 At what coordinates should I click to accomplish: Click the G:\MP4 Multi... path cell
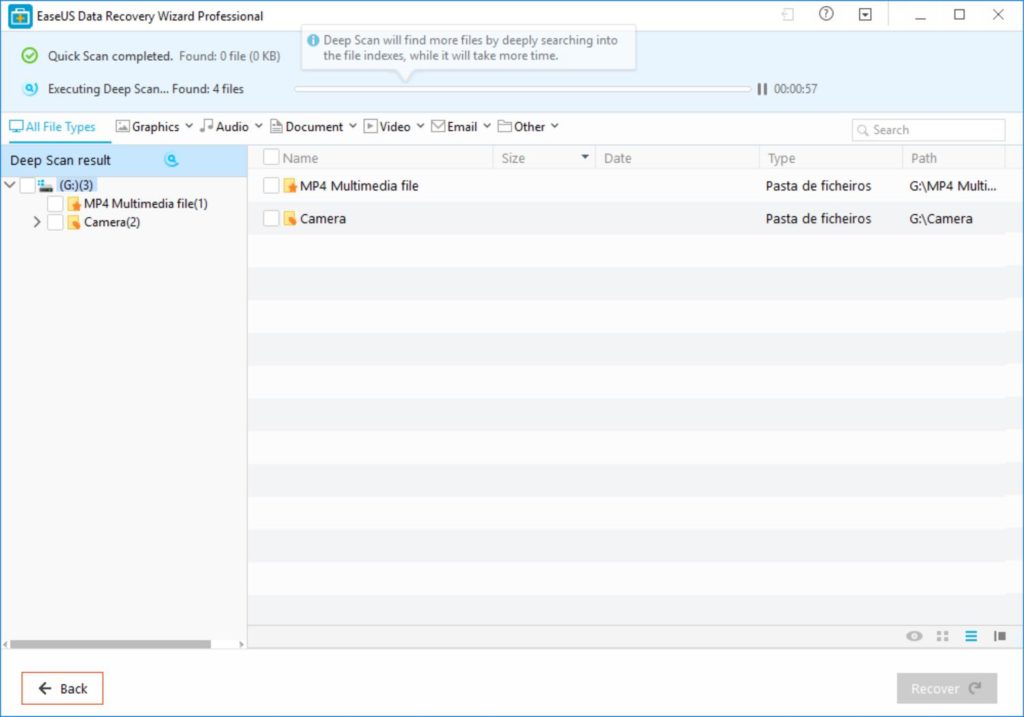[x=953, y=186]
